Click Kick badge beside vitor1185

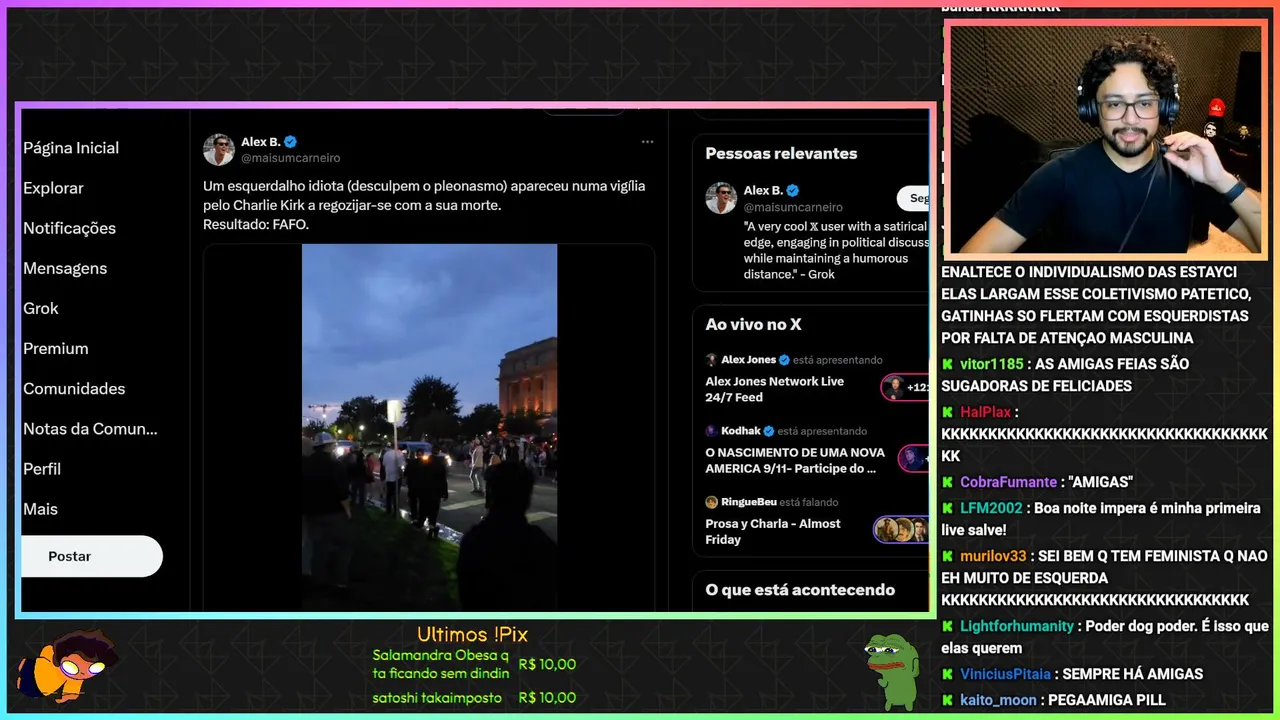[948, 364]
